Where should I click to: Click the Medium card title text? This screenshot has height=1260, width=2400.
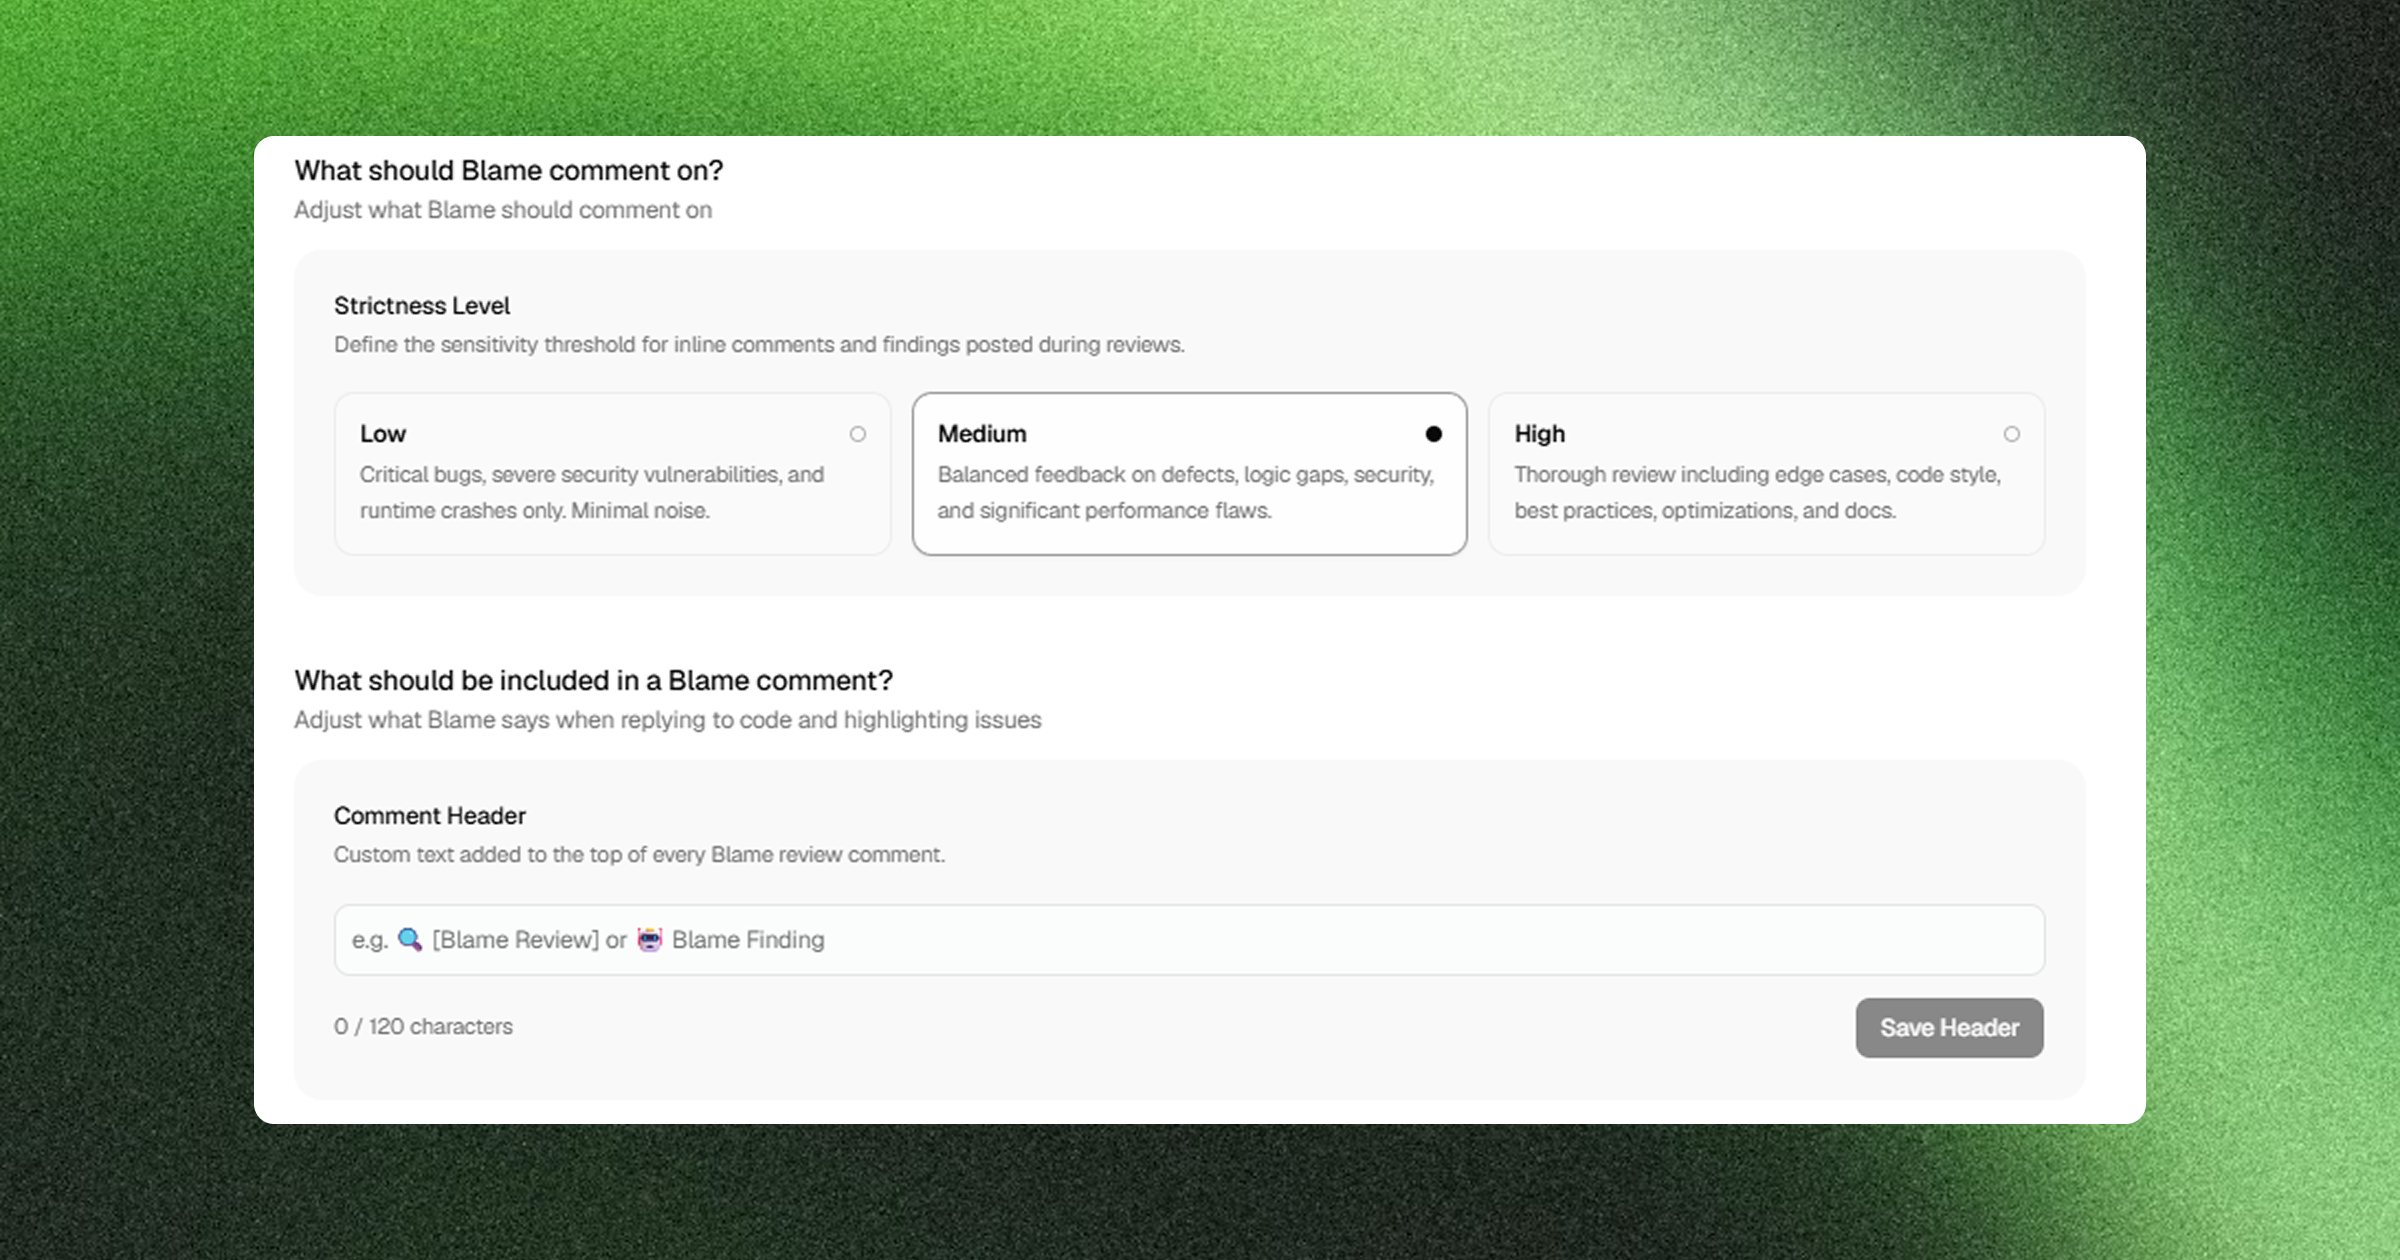coord(982,434)
